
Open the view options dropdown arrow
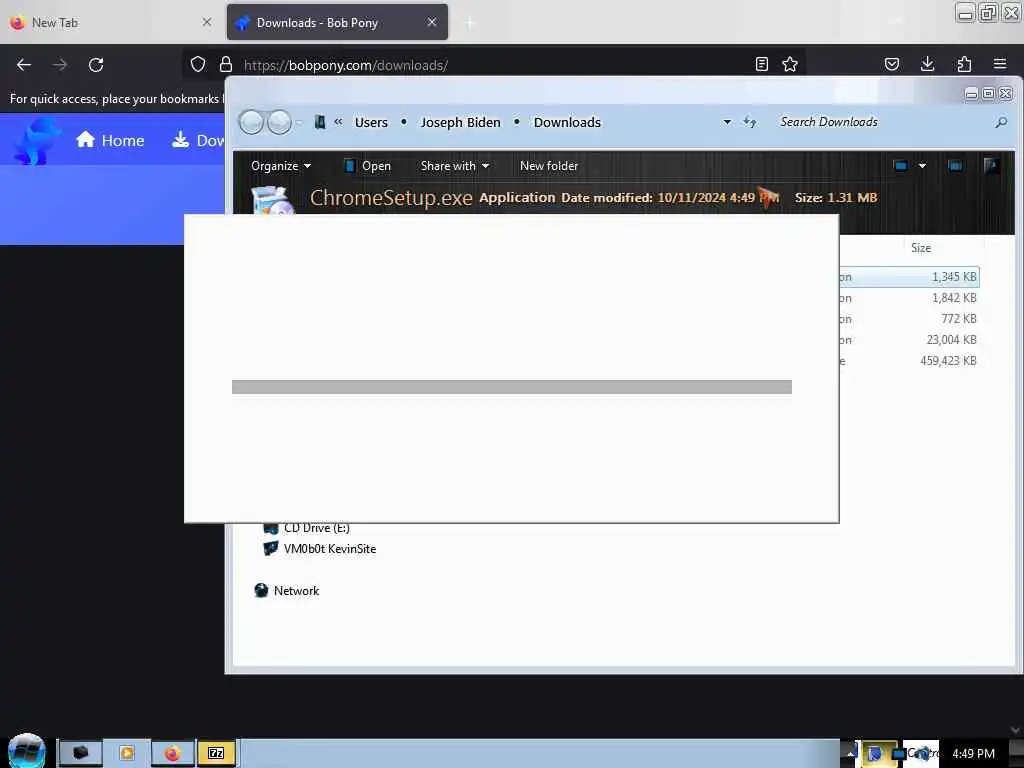pyautogui.click(x=922, y=166)
